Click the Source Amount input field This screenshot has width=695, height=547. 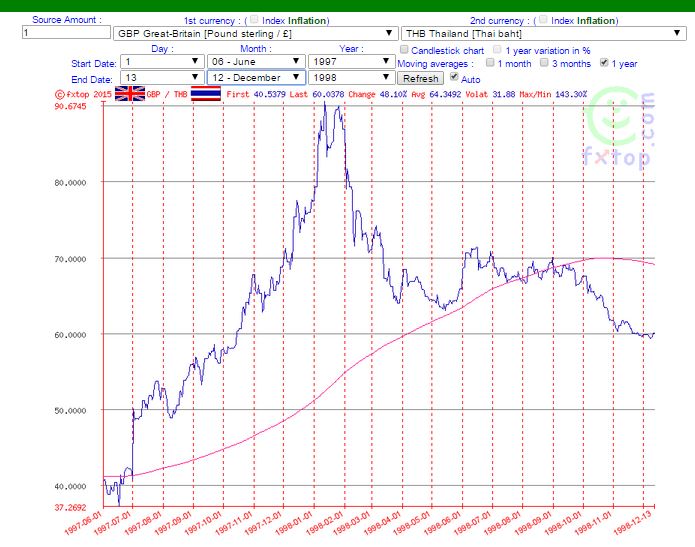(66, 32)
